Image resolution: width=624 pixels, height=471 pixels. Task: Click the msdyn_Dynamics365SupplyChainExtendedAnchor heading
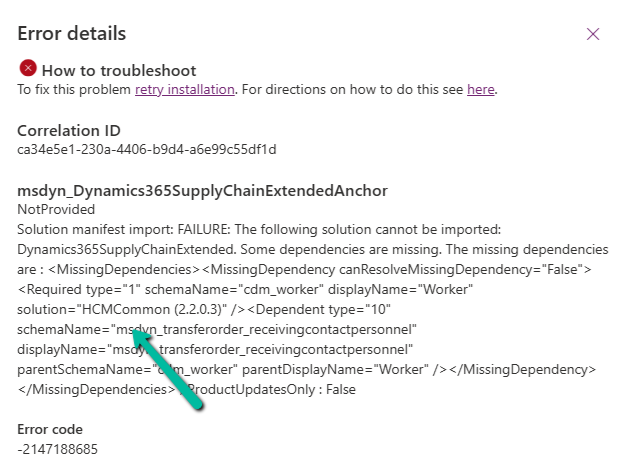pos(202,190)
